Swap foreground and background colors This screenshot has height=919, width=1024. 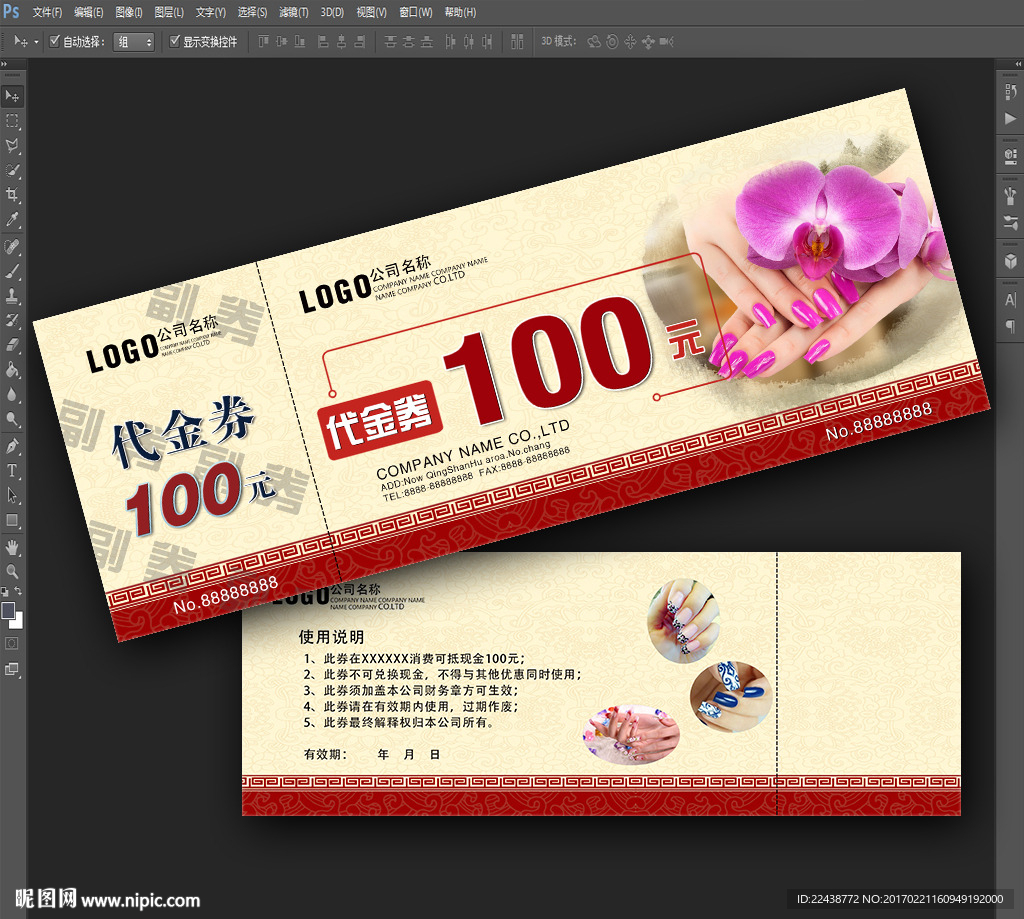19,592
